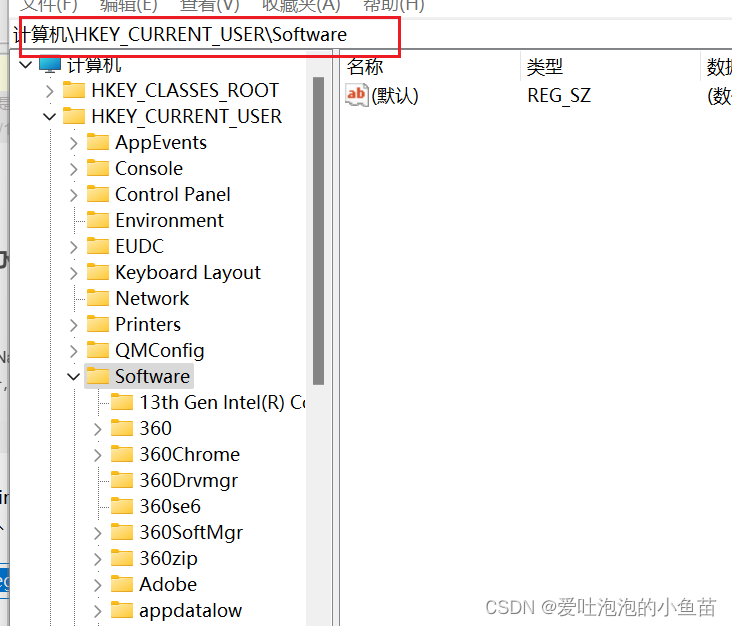Click the 13th Gen Intel(R) folder icon
This screenshot has height=626, width=732.
point(122,402)
